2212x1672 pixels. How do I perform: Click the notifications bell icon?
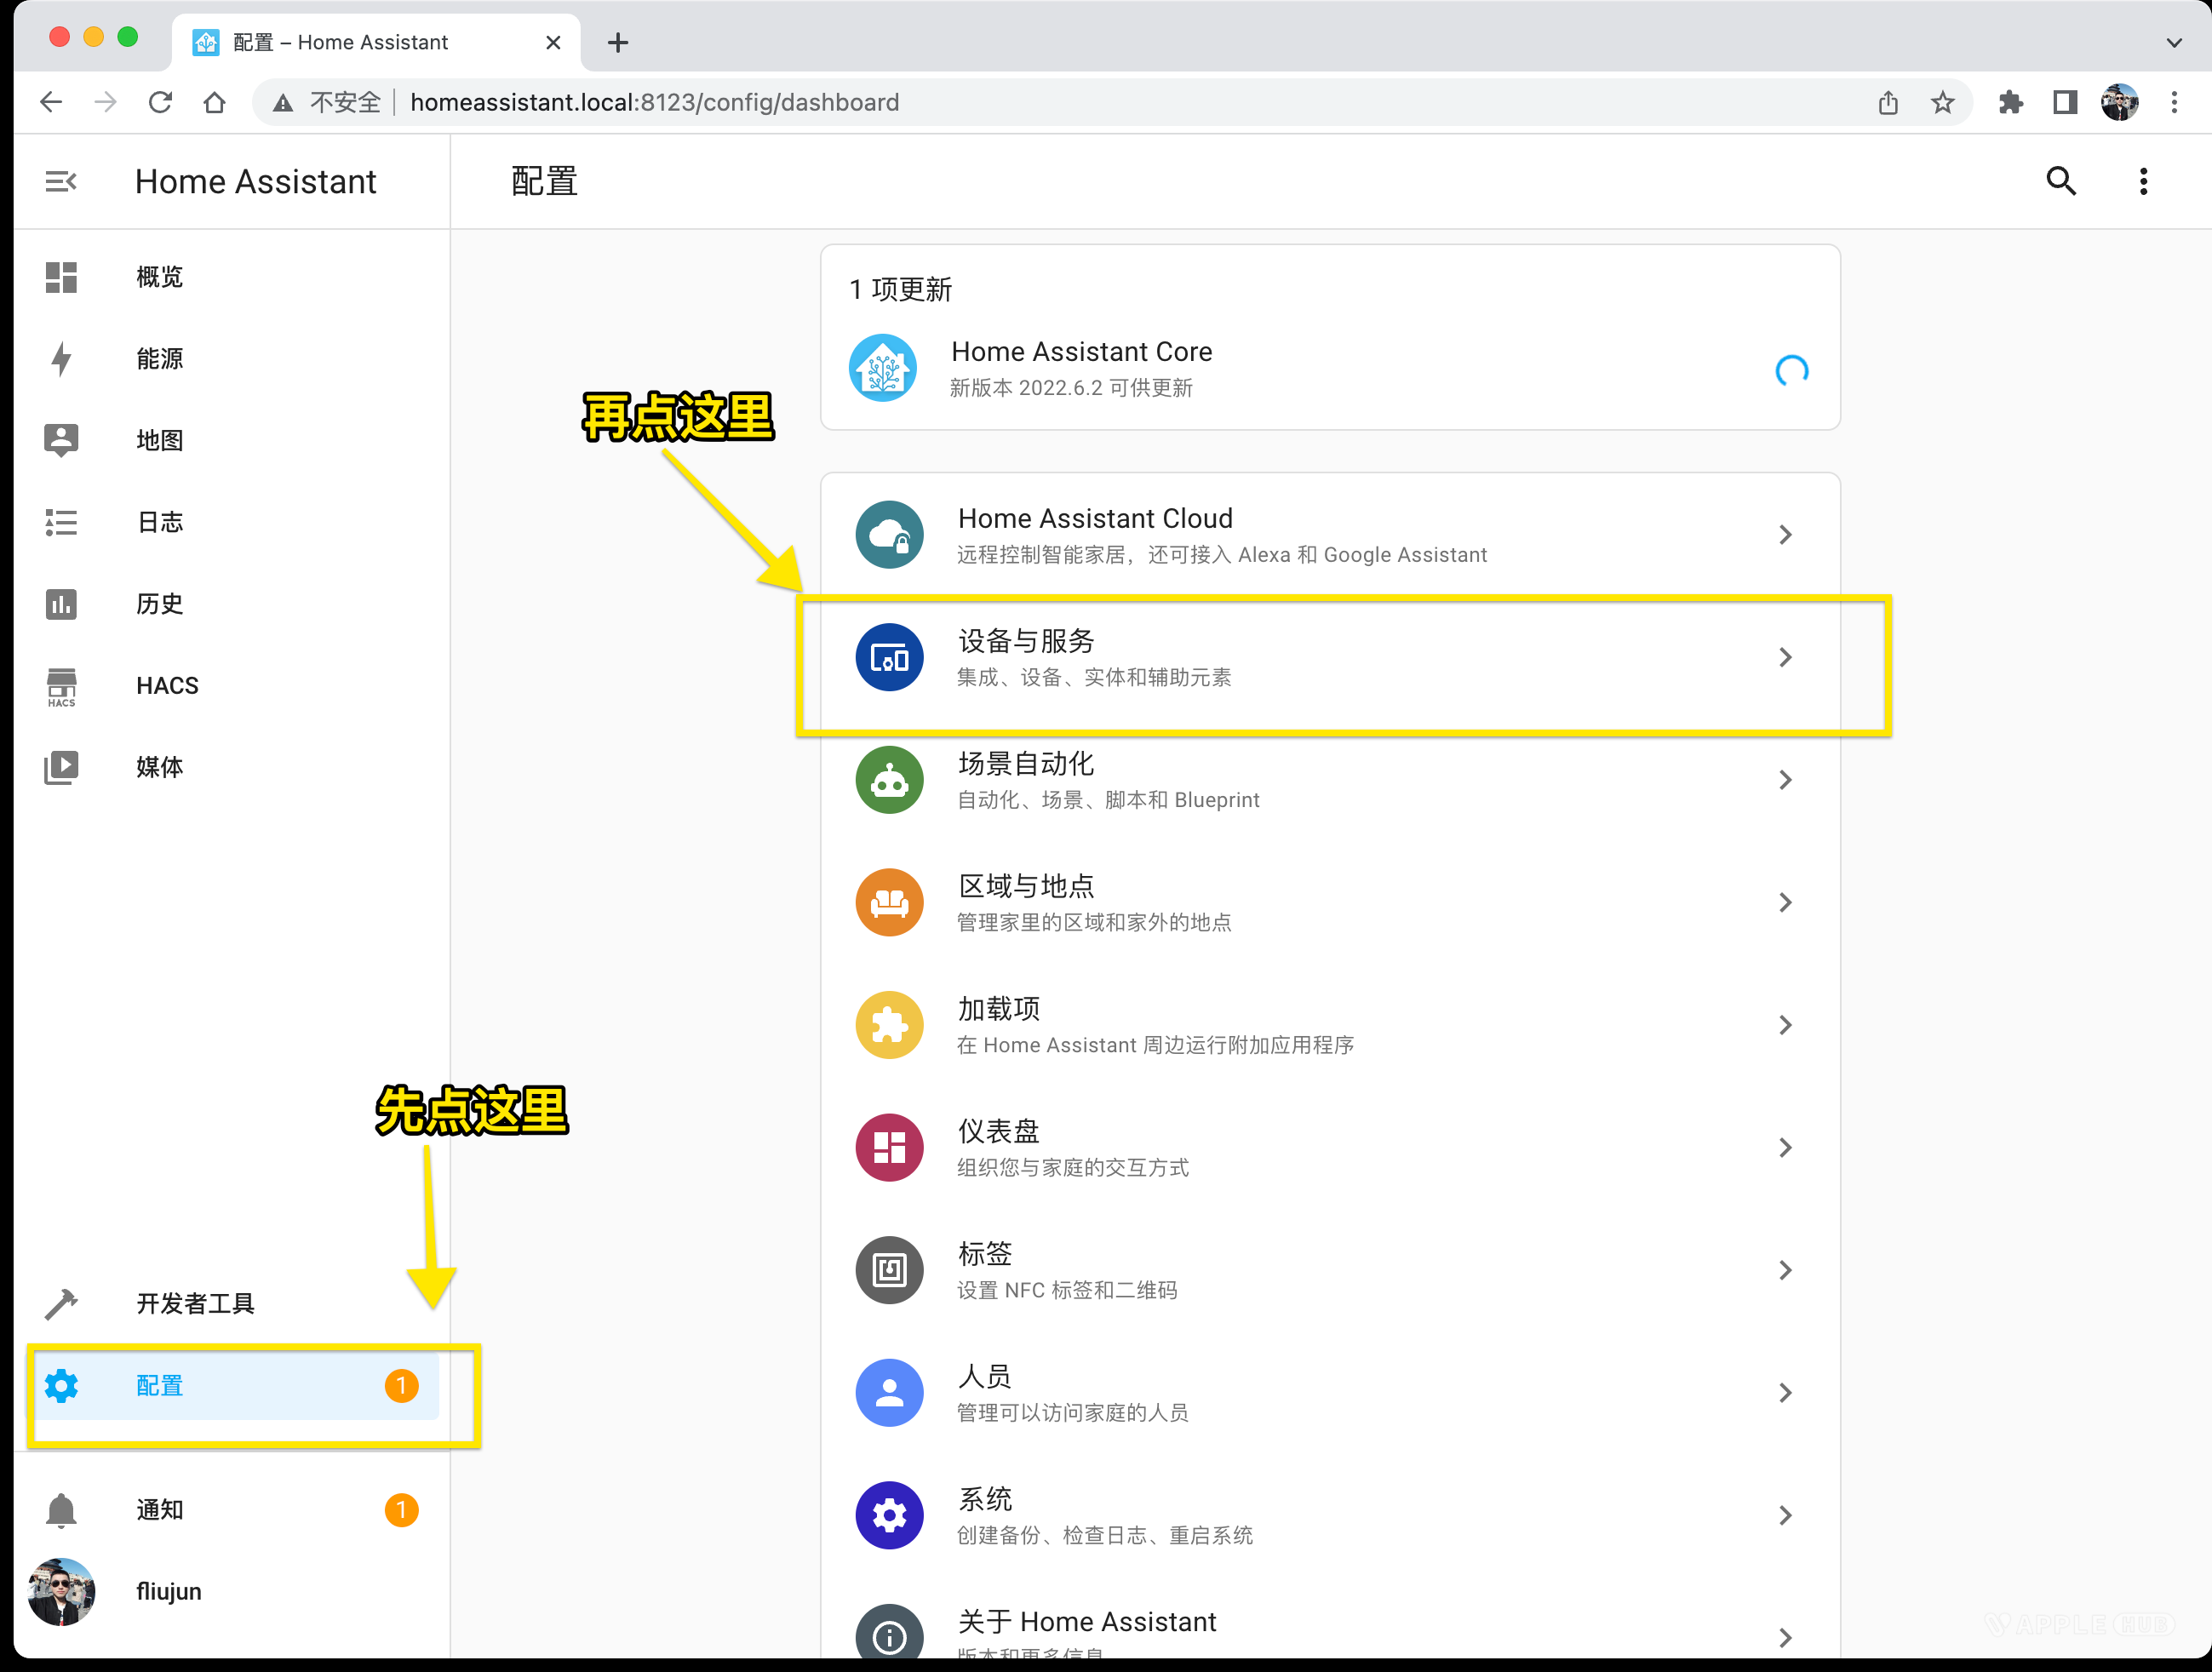(61, 1509)
